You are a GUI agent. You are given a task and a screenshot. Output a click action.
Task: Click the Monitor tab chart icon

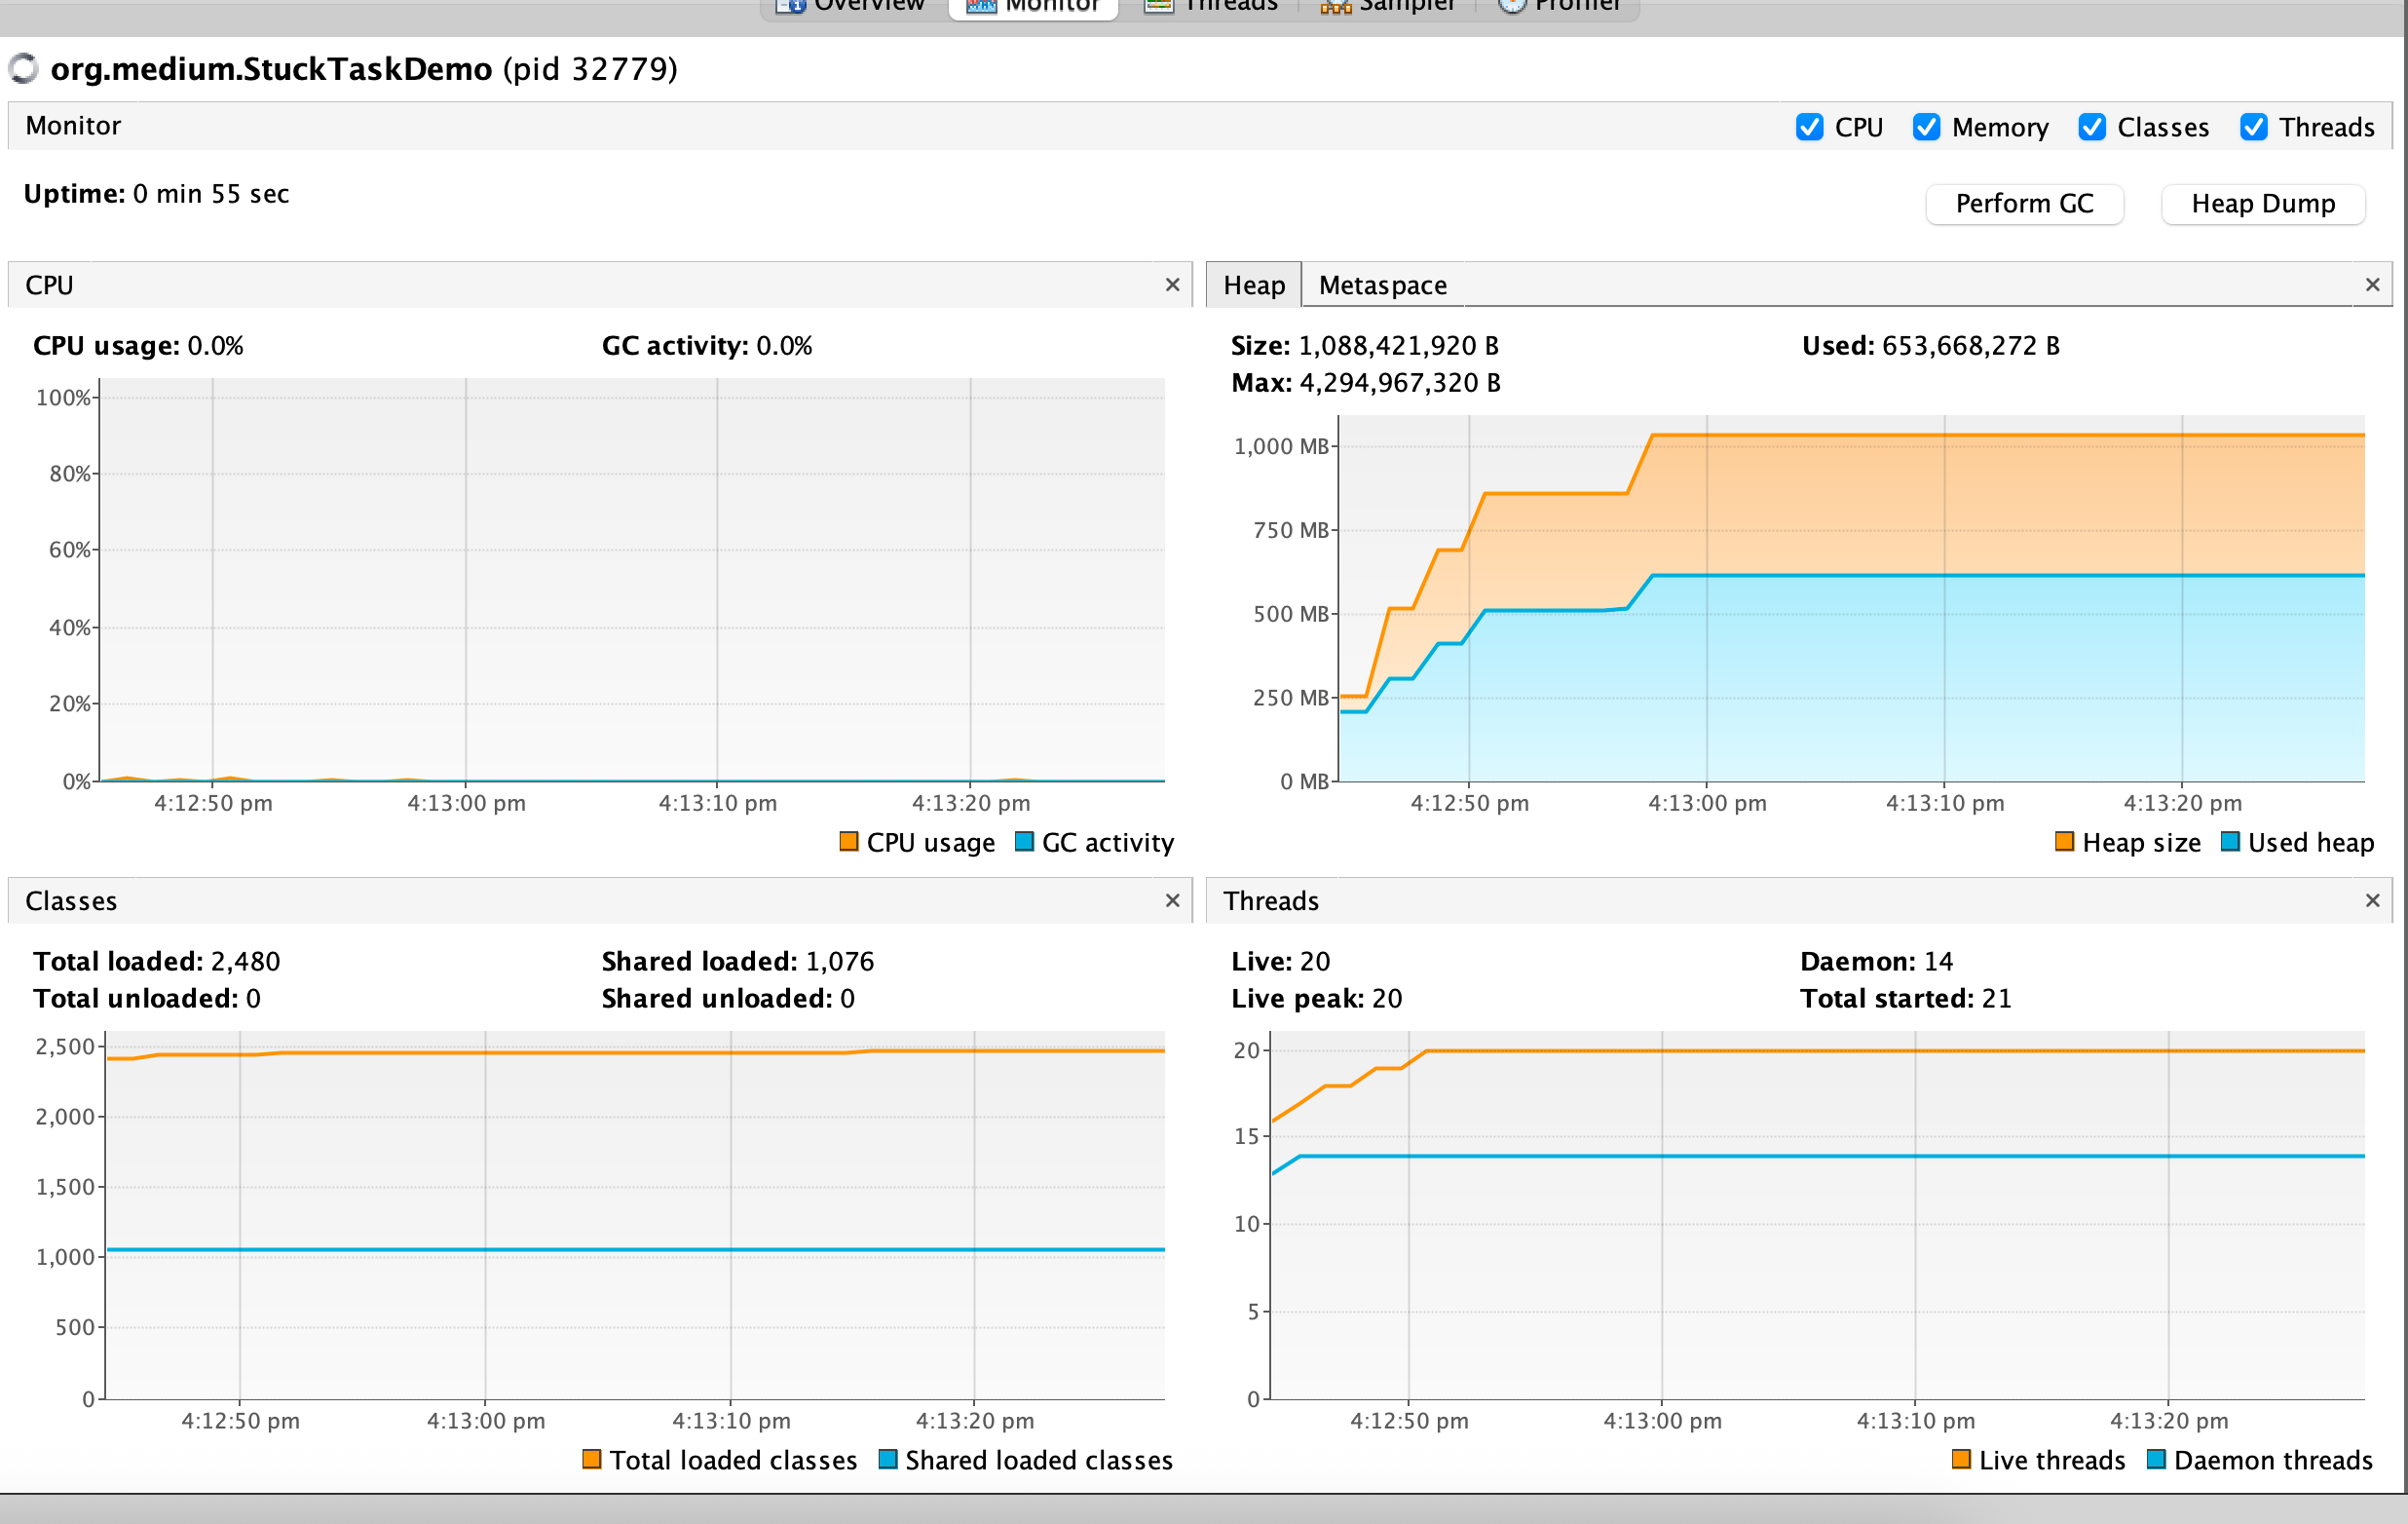pos(981,6)
